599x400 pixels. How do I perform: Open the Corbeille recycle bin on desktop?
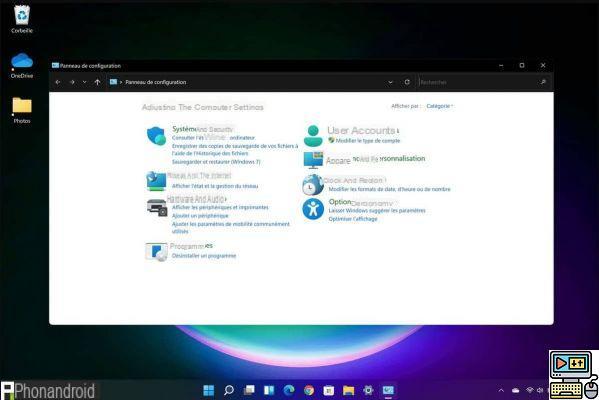click(x=22, y=19)
